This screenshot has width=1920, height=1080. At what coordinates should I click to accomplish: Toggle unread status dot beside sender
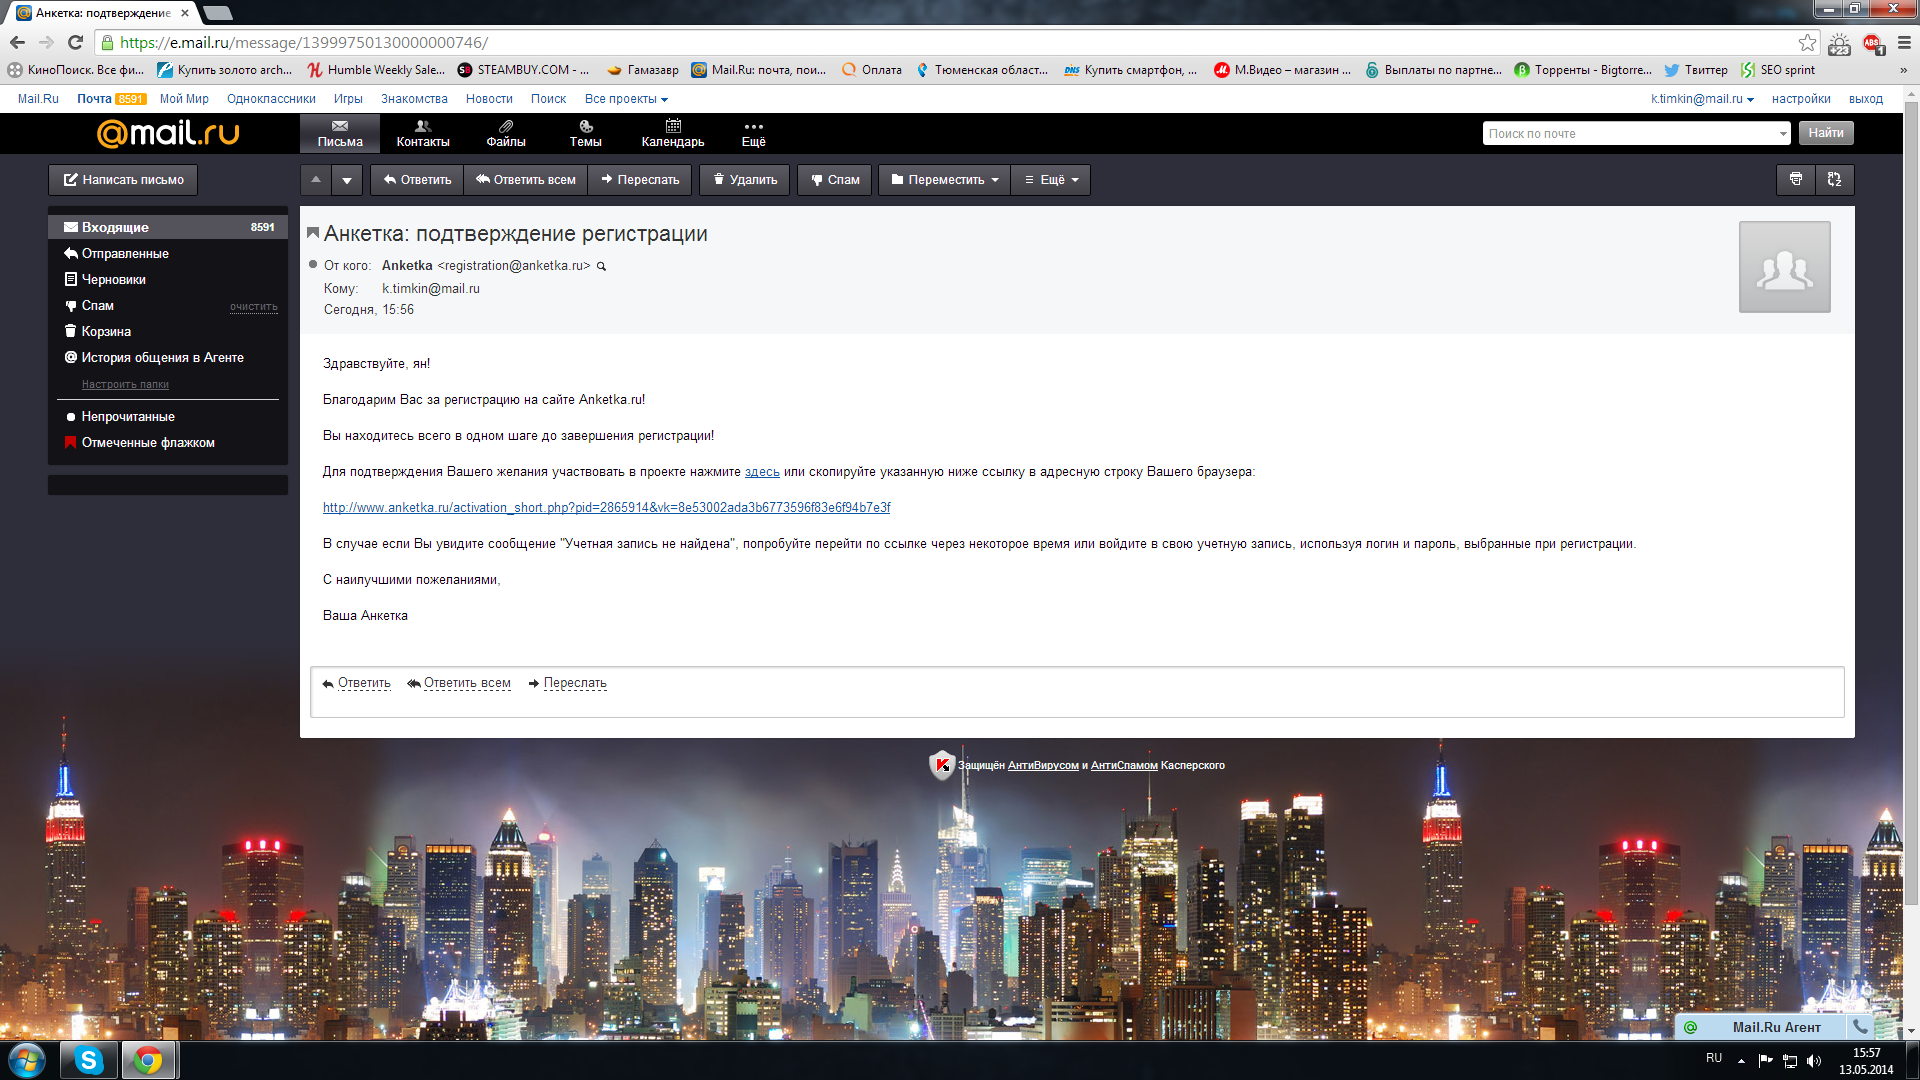click(313, 265)
